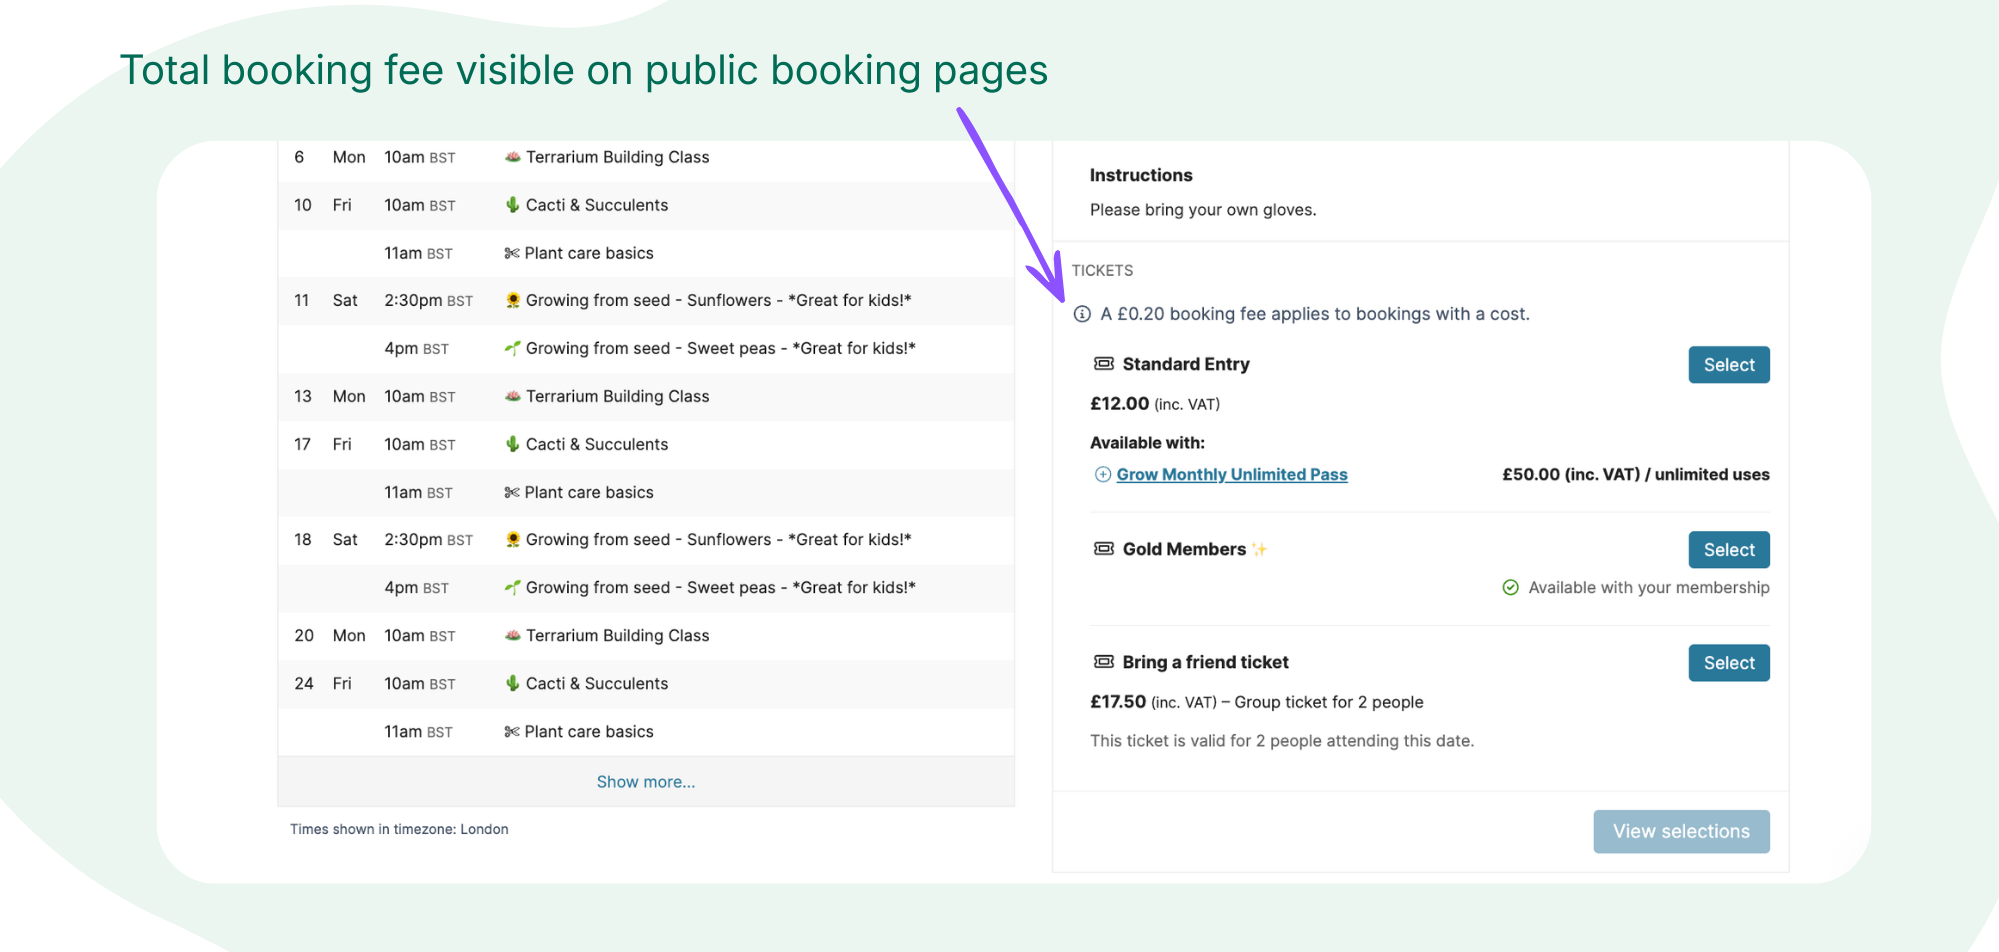Open Terrarium Building Class on Mon 6
Viewport: 1999px width, 952px height.
[617, 157]
